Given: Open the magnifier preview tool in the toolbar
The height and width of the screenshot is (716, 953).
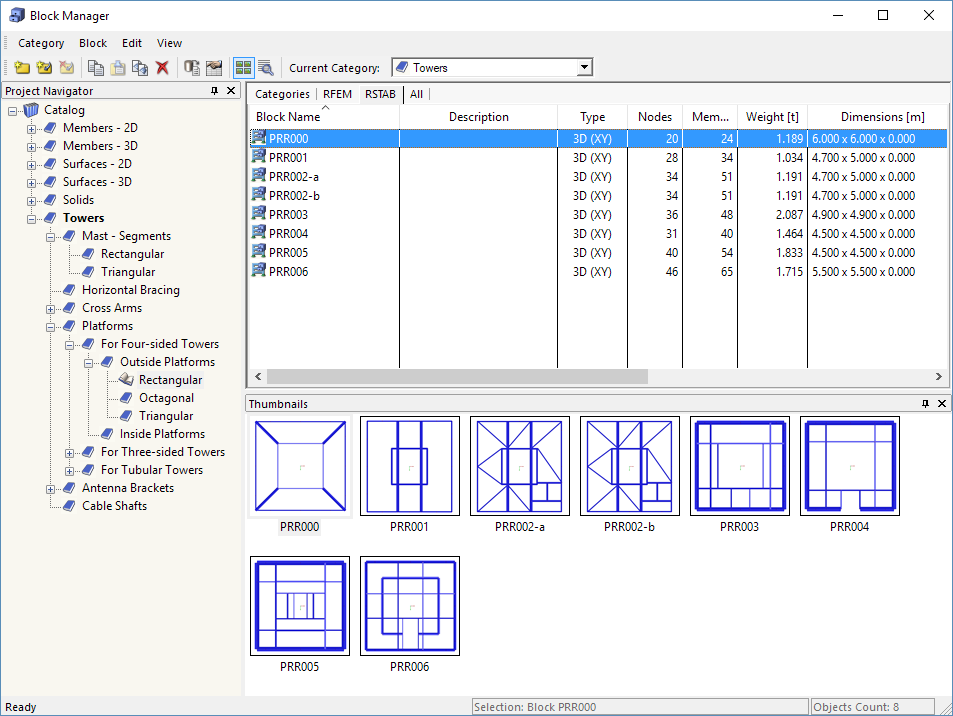Looking at the screenshot, I should coord(264,67).
